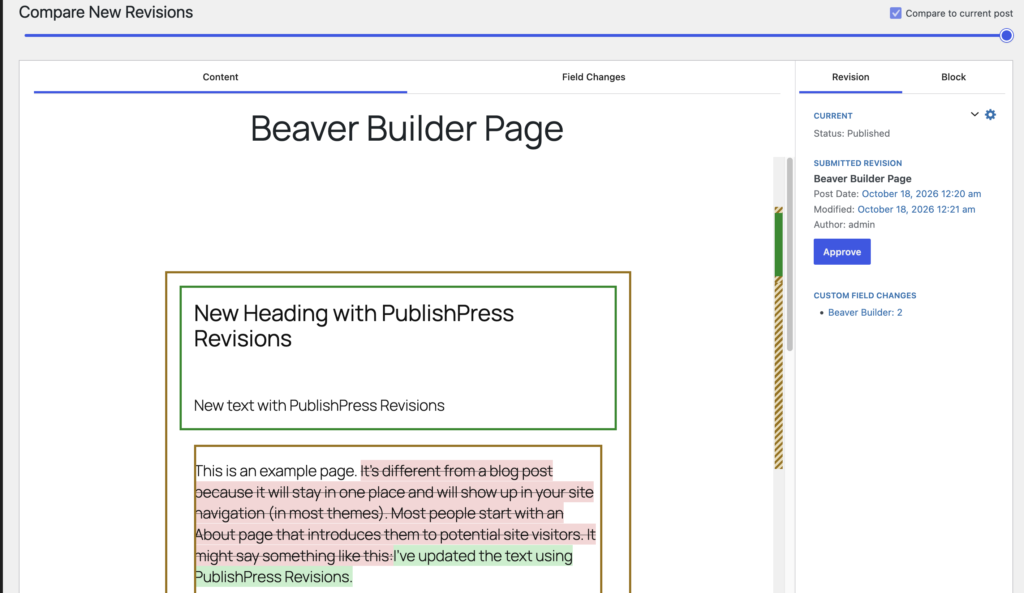
Task: Switch to the Content tab
Action: (x=220, y=77)
